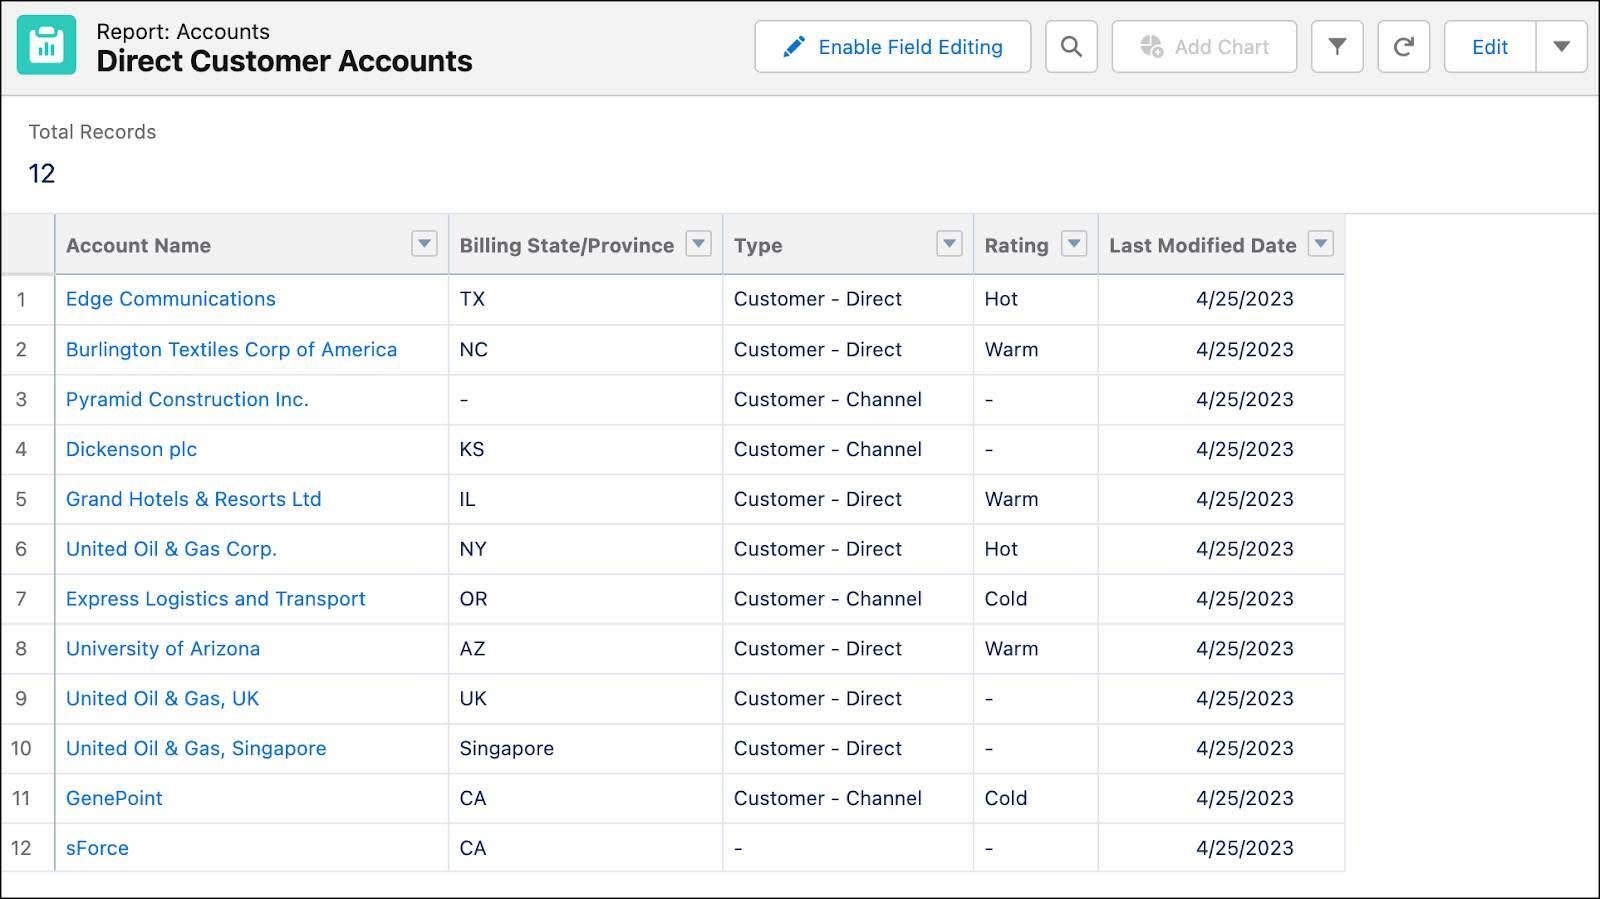Screen dimensions: 1600x899
Task: Click the sForce account link
Action: tap(97, 848)
